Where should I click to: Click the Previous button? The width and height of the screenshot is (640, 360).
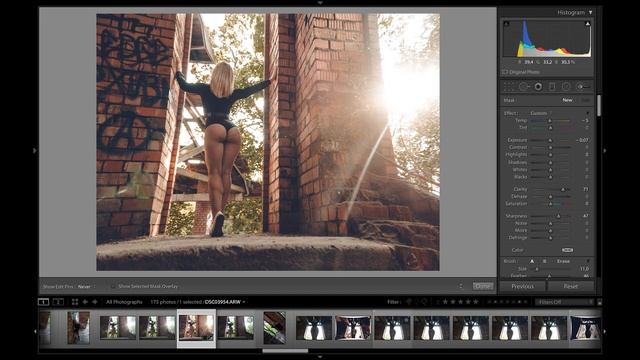tap(522, 287)
